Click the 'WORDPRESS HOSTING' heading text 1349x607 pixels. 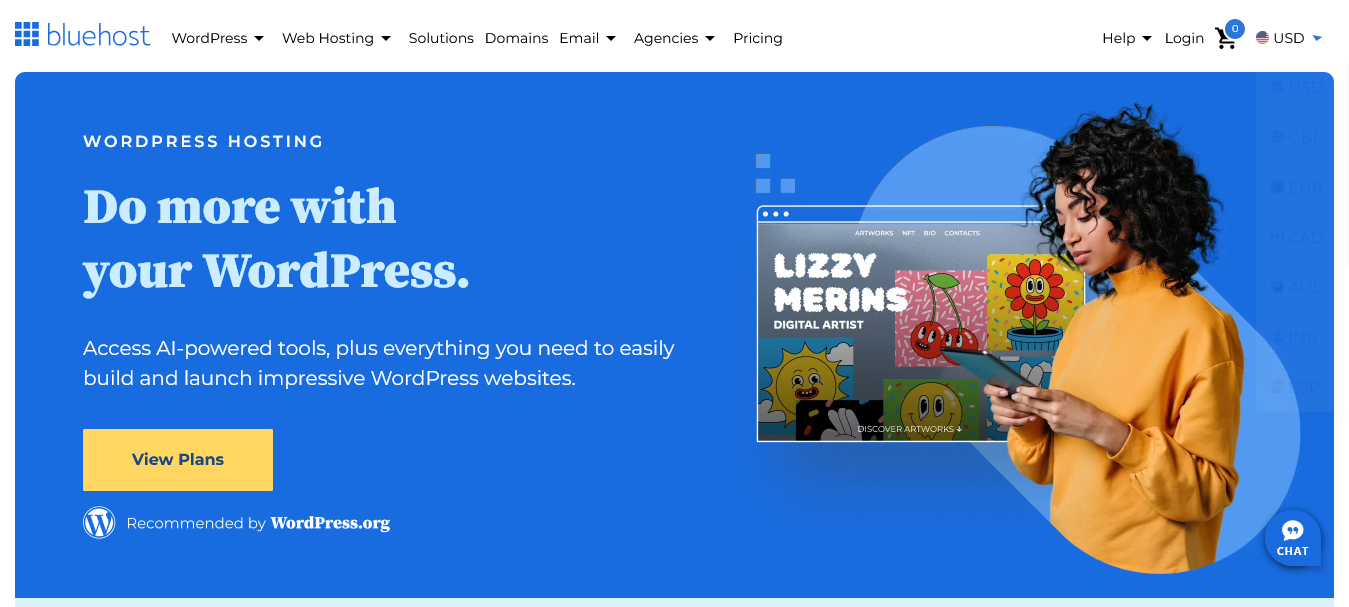(x=203, y=142)
